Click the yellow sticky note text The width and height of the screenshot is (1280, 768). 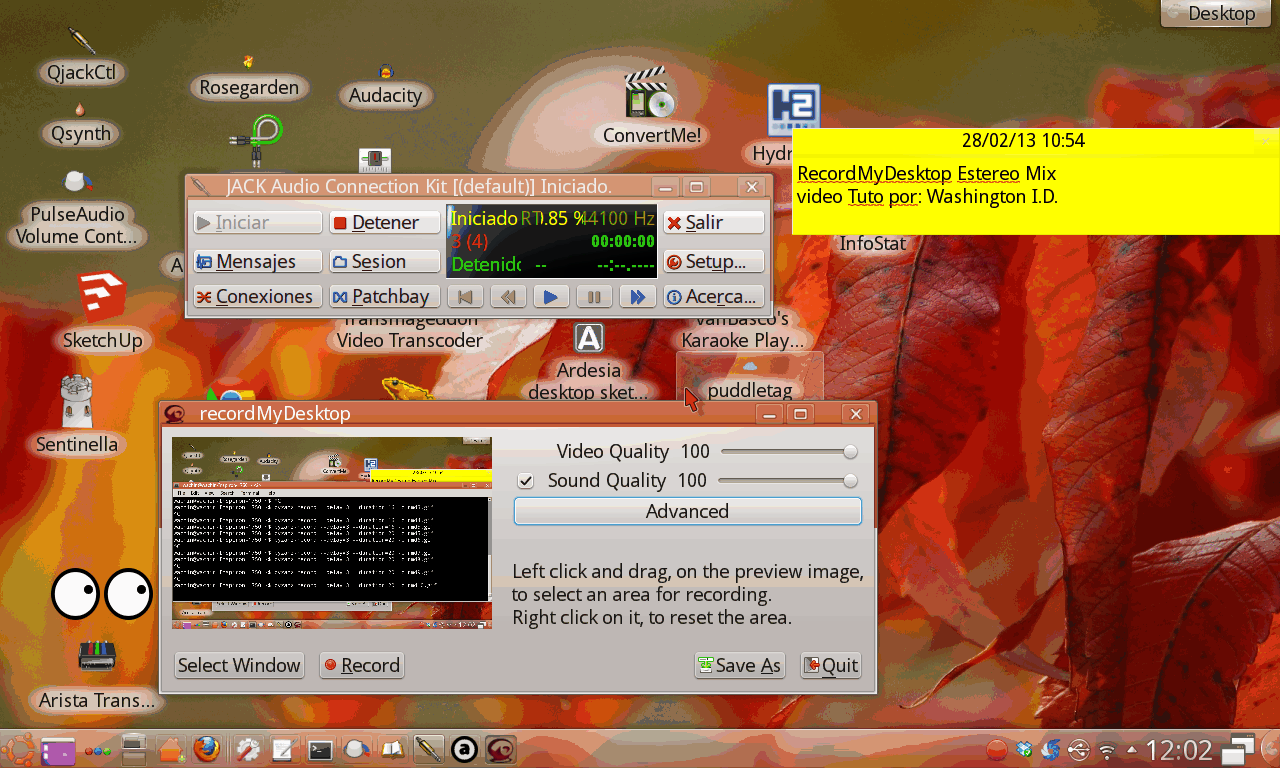point(927,185)
